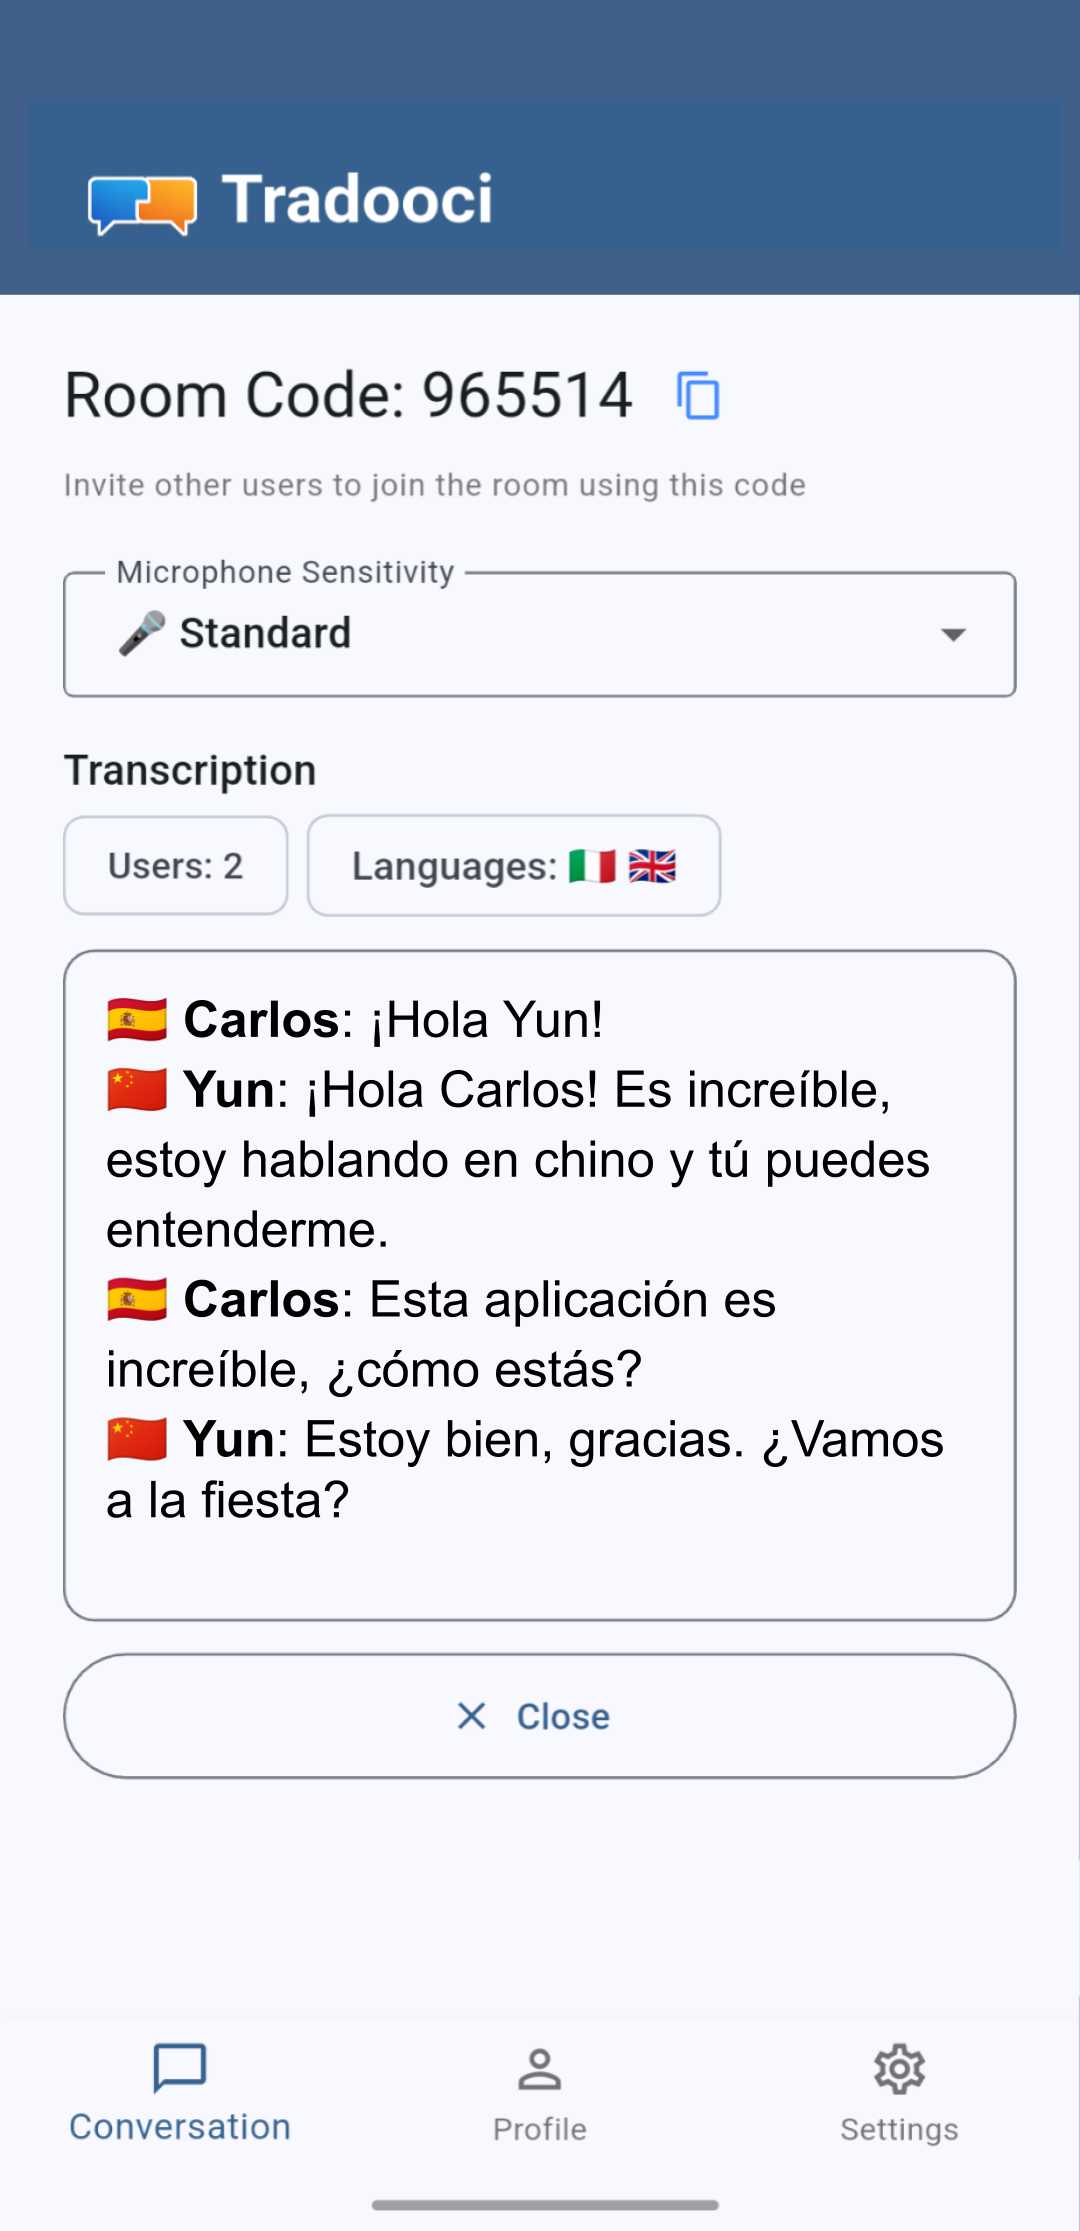Tap the Profile person icon

[x=540, y=2069]
